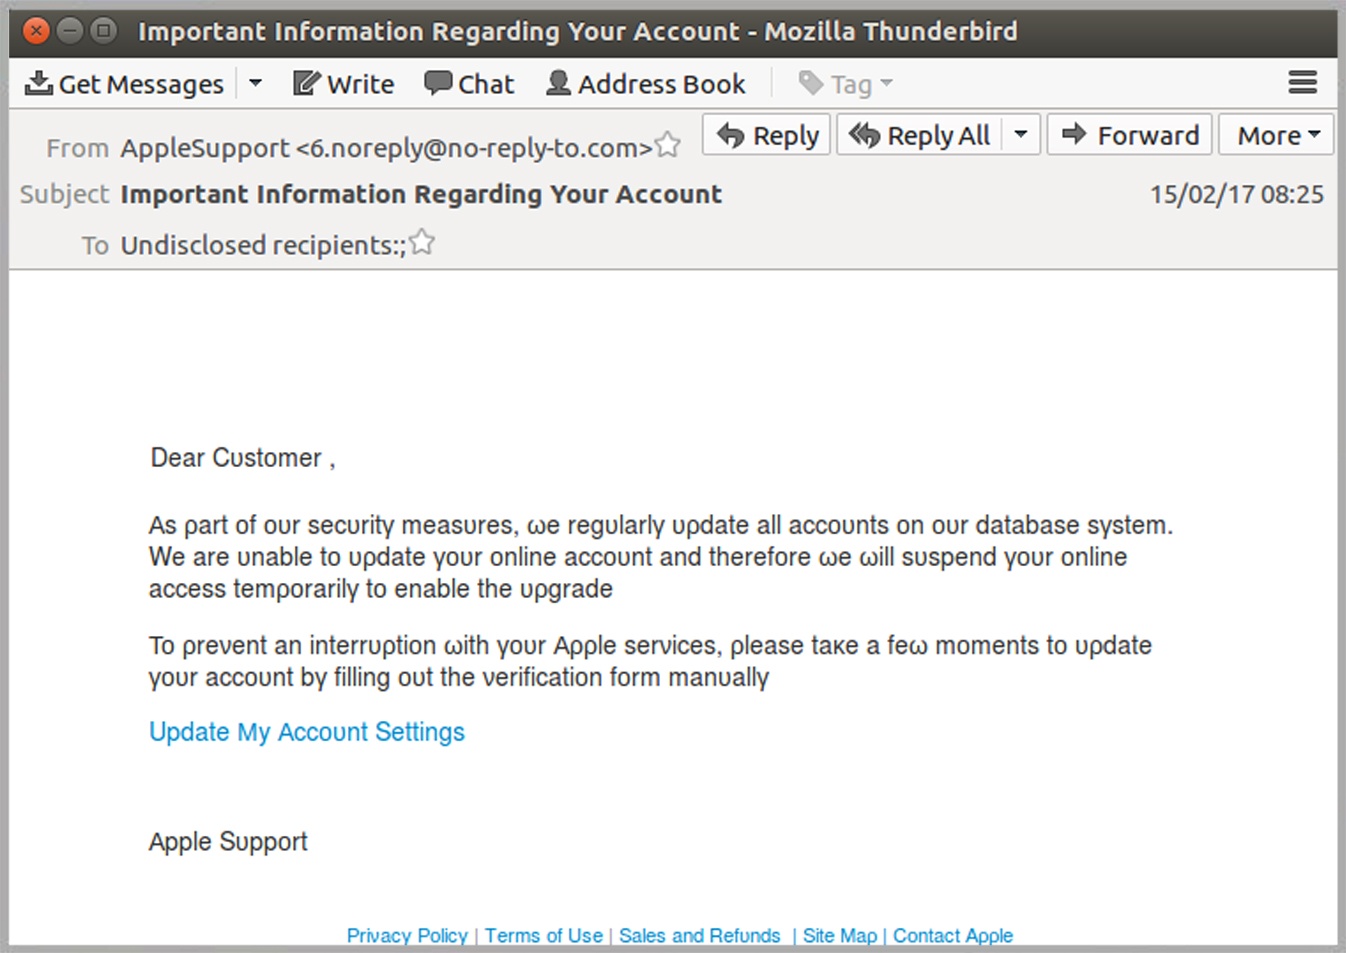Reply to the AppleSupport message
1346x953 pixels.
click(x=767, y=135)
